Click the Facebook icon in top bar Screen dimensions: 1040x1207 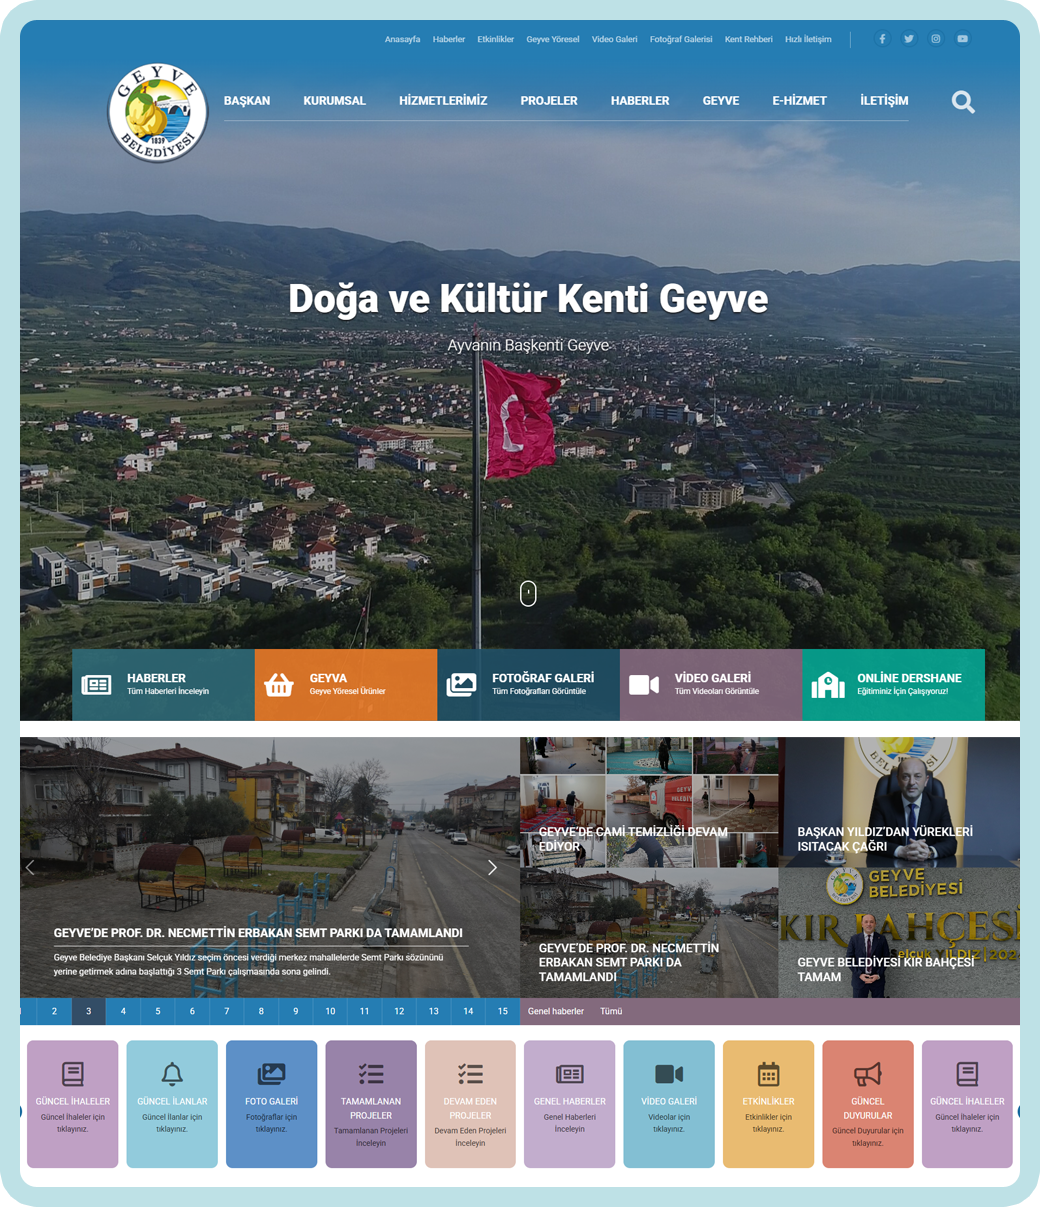(x=882, y=39)
